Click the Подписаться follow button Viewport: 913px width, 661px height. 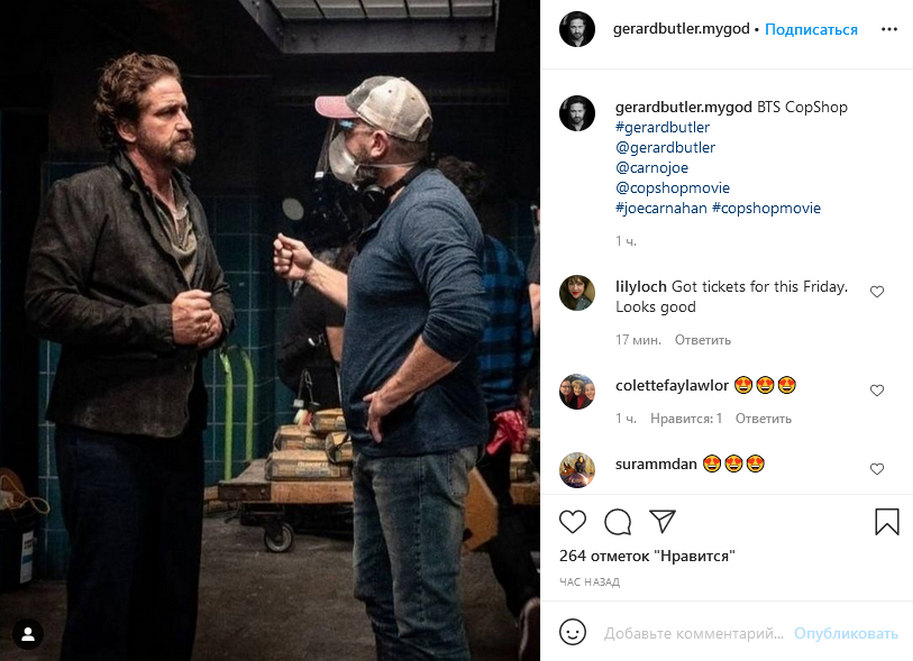coord(811,29)
